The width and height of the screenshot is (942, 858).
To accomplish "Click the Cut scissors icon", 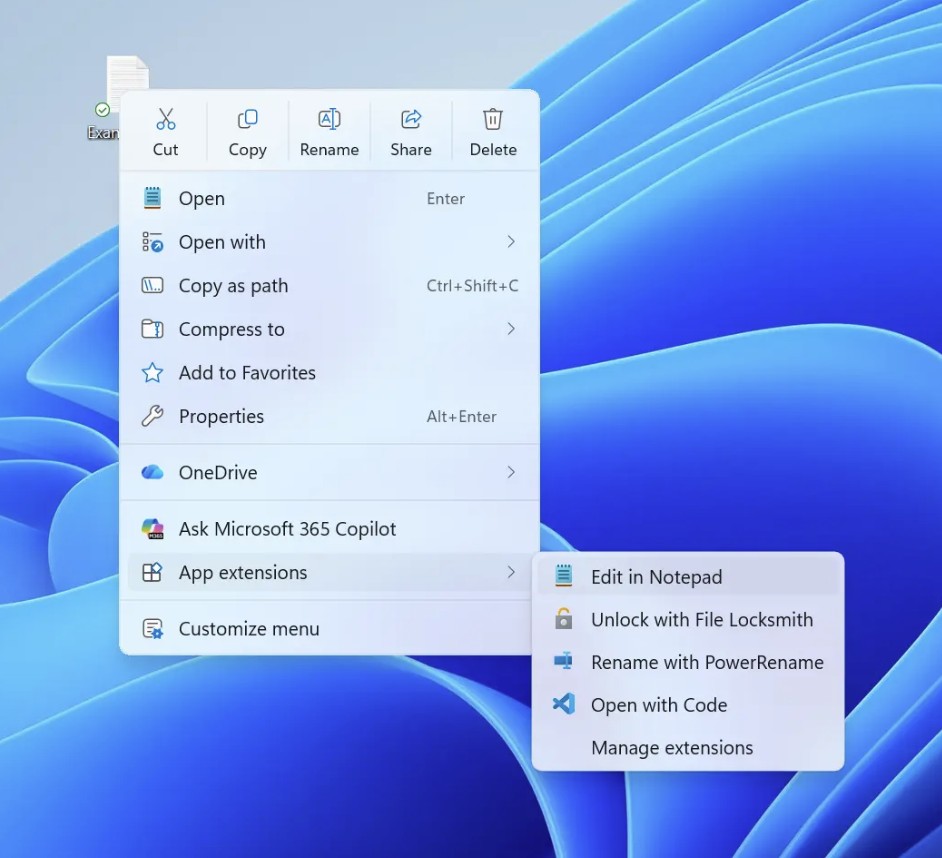I will pos(165,119).
